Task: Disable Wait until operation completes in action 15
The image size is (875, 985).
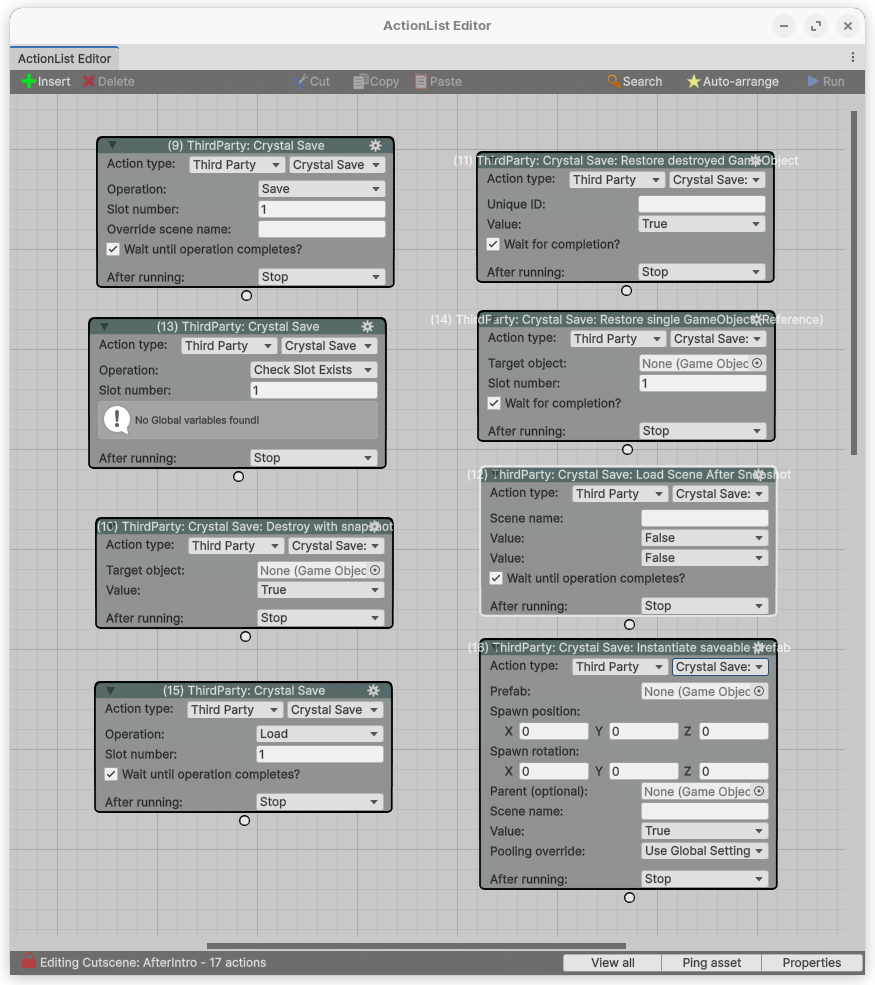Action: [x=111, y=775]
